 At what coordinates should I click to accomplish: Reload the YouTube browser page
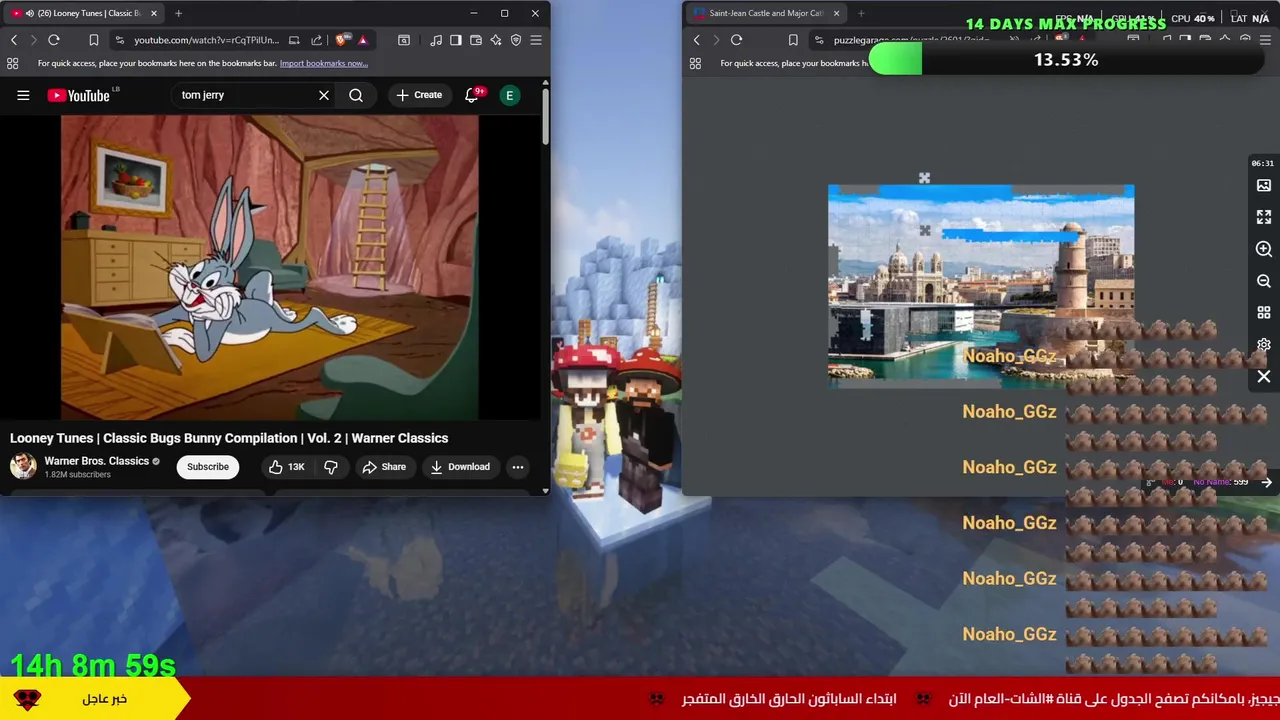(54, 40)
